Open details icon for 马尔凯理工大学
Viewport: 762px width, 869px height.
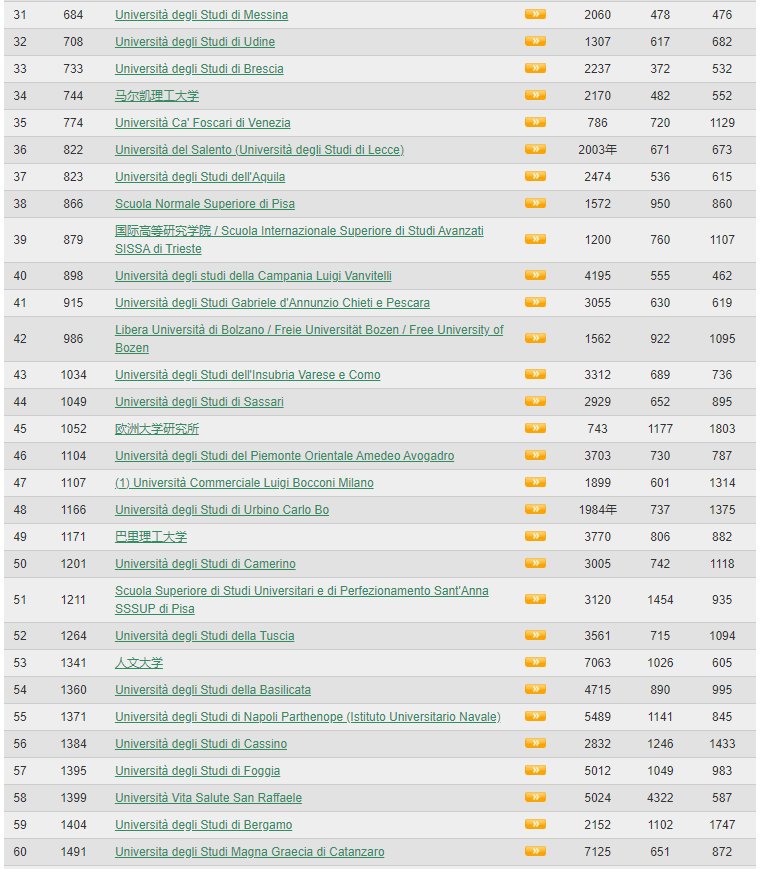[535, 95]
